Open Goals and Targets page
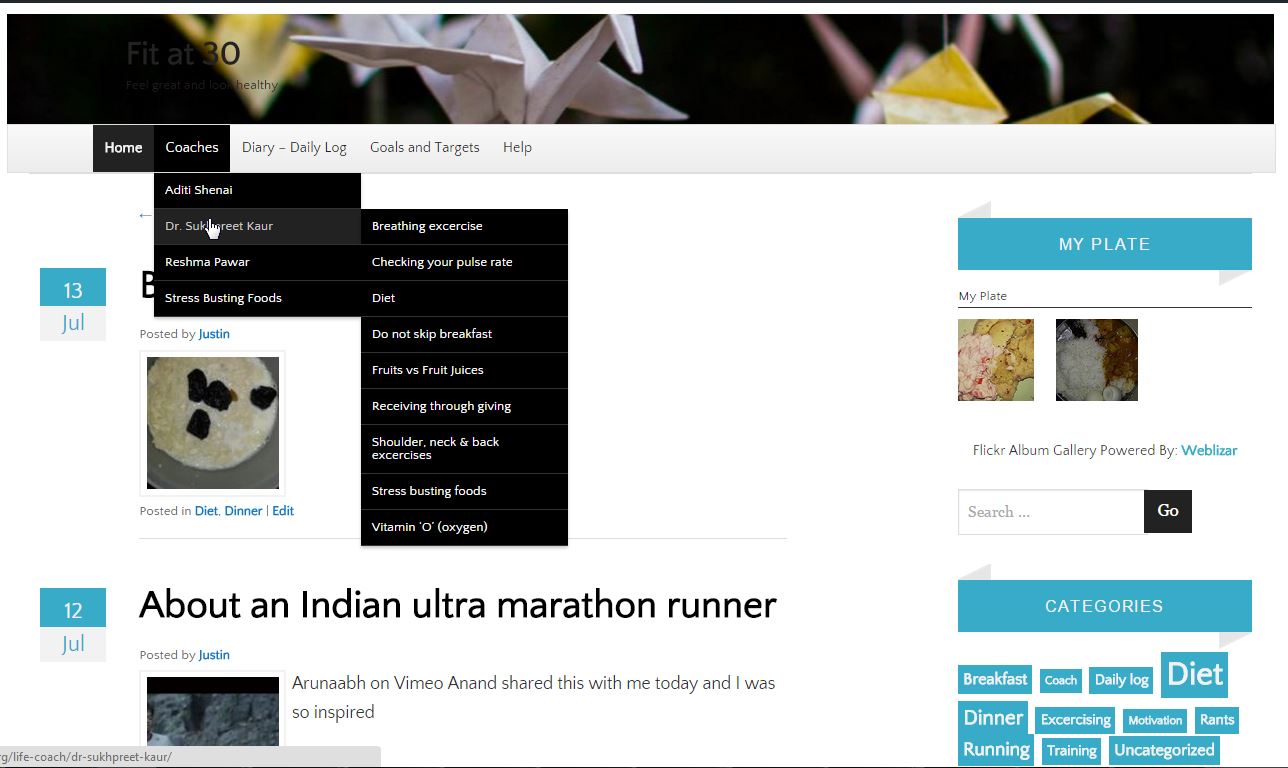 tap(425, 147)
